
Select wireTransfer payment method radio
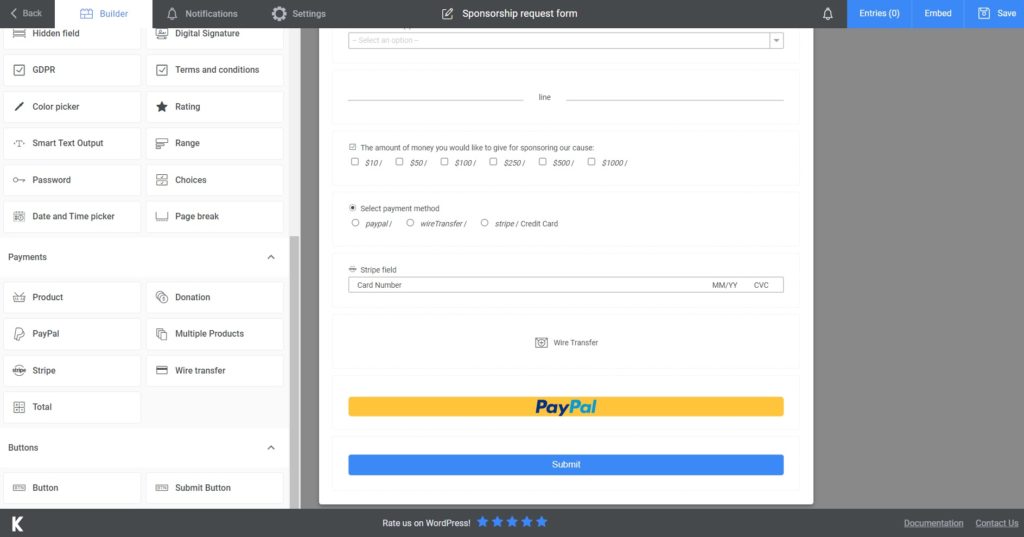pyautogui.click(x=410, y=223)
